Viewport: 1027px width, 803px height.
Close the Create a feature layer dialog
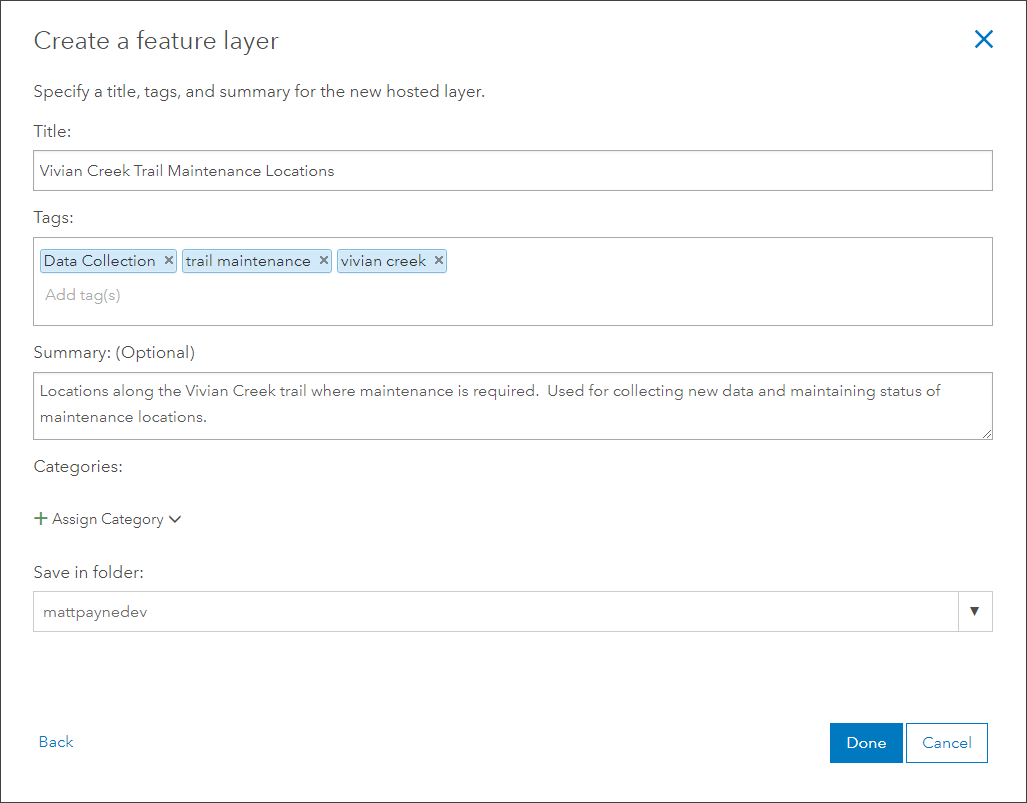click(x=984, y=40)
